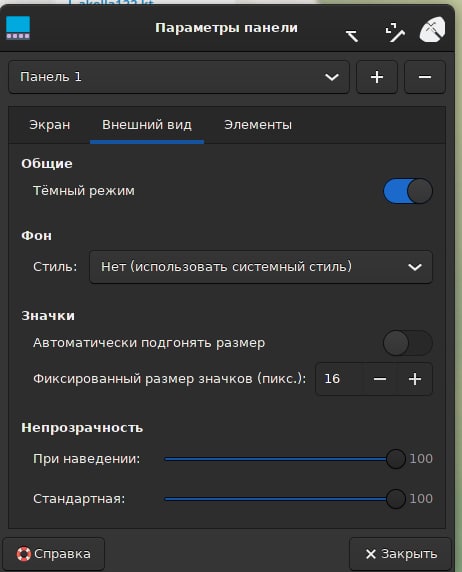Switch to the Экран tab

point(50,125)
